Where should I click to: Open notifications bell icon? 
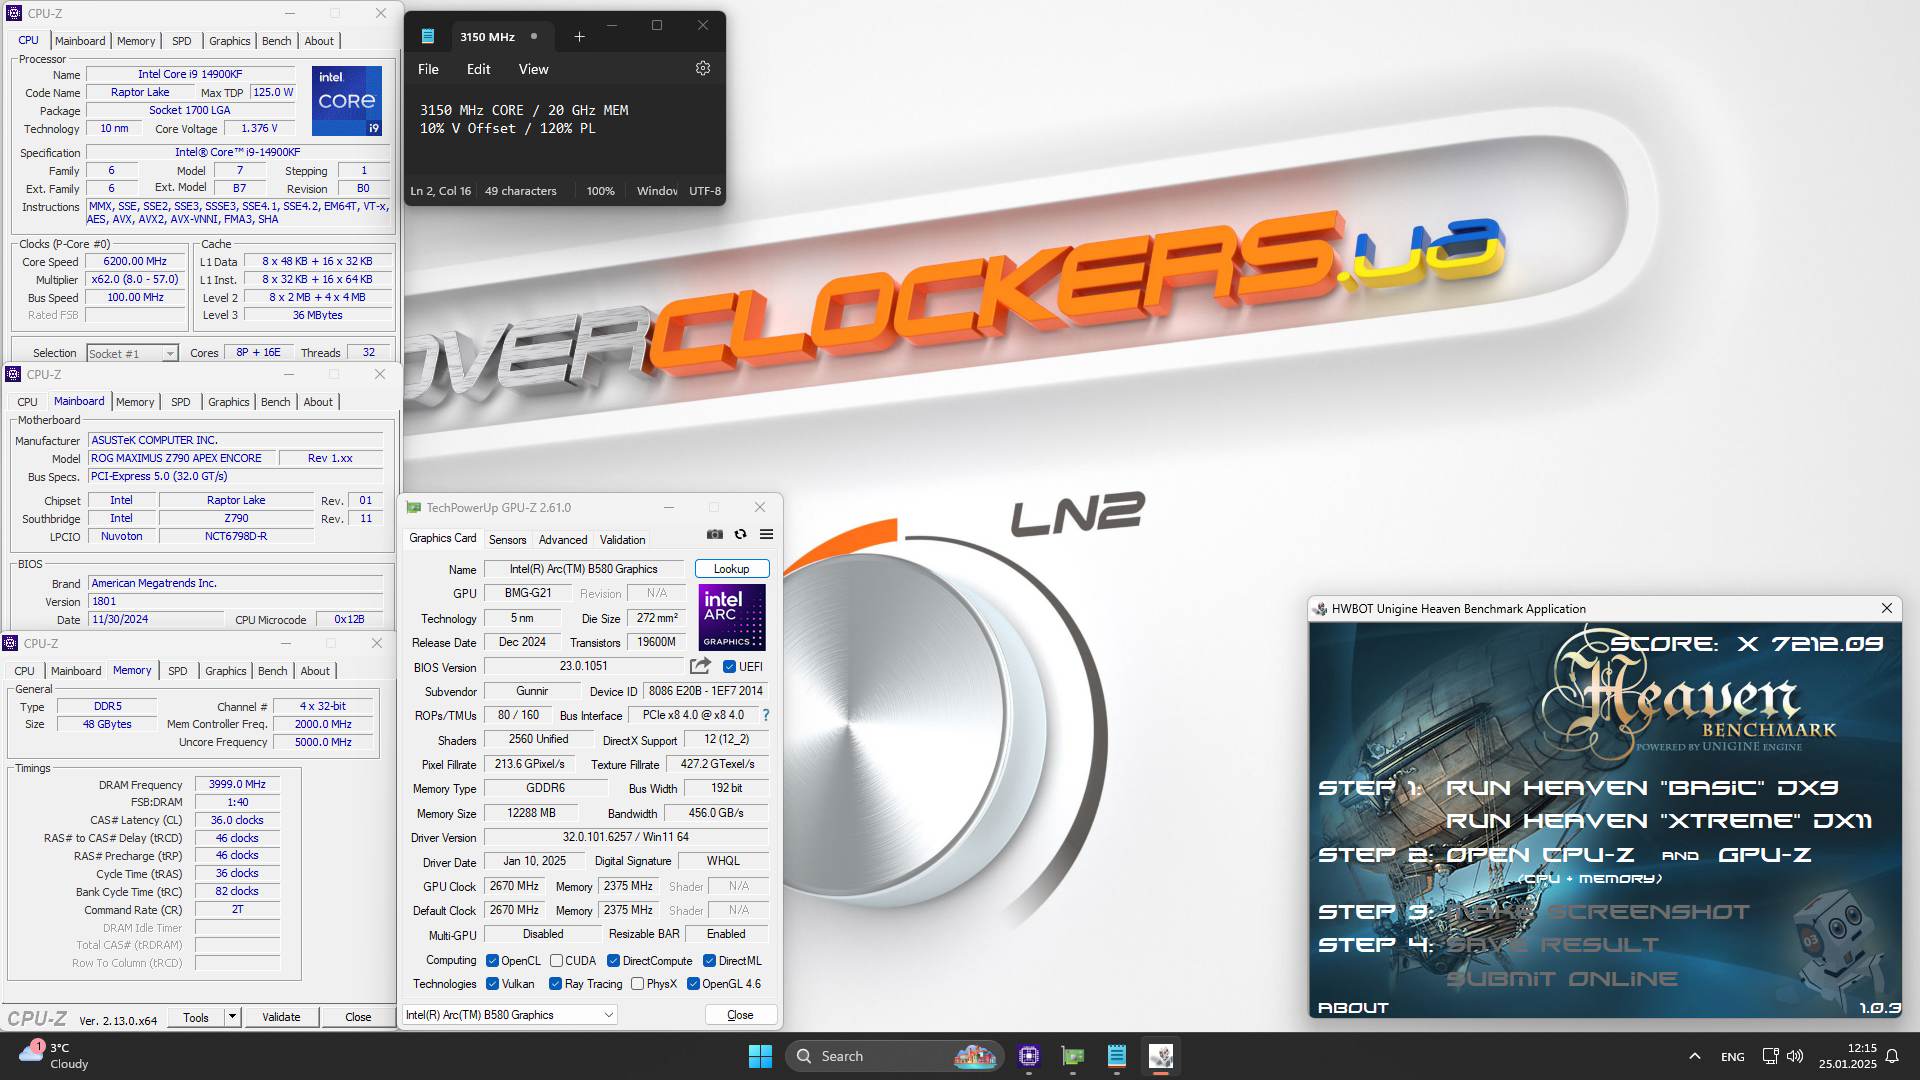1892,1056
